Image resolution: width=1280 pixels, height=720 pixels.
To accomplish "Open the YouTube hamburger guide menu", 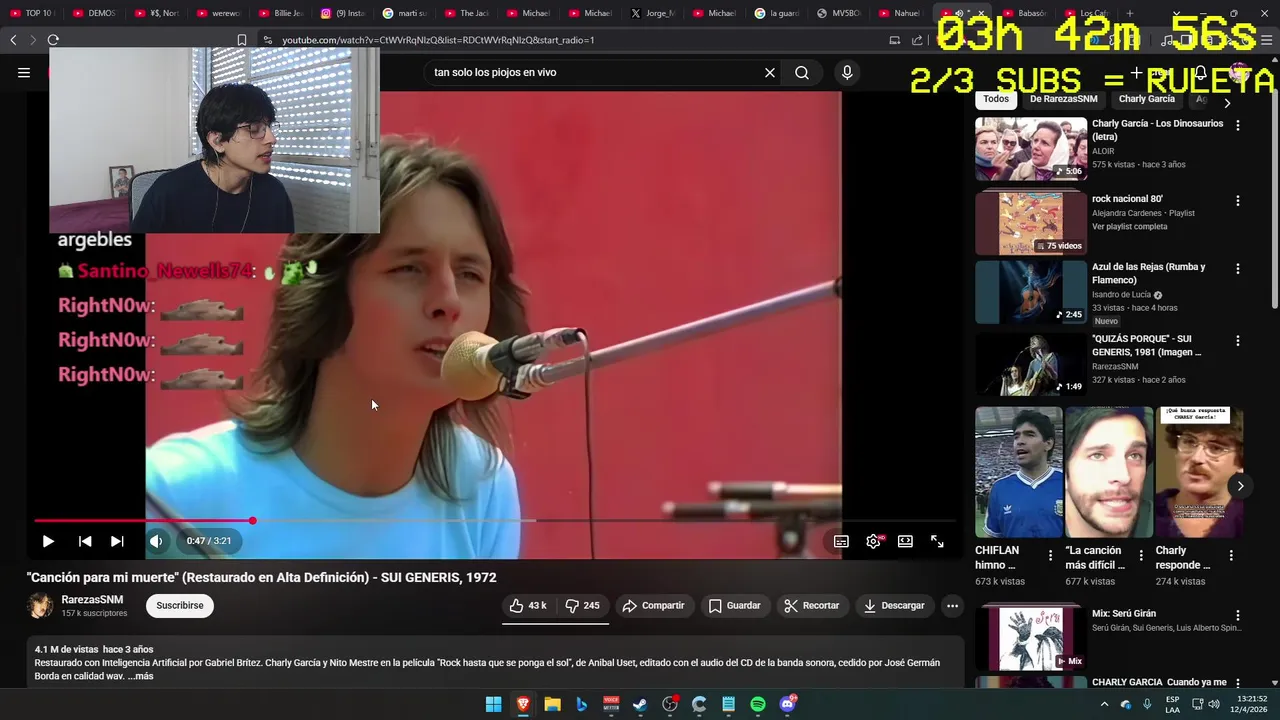I will pos(24,72).
